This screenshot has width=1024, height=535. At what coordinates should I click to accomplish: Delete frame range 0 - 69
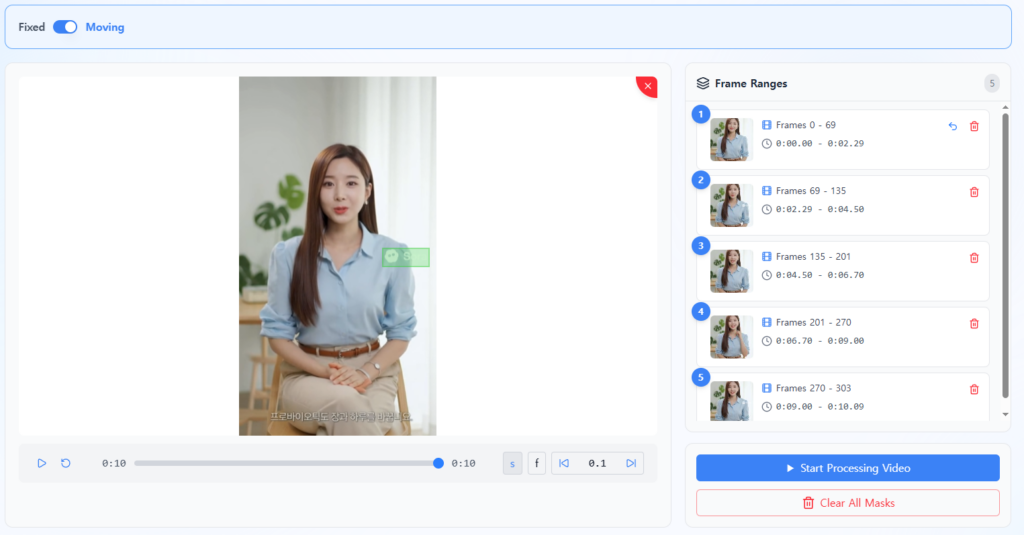pos(974,126)
